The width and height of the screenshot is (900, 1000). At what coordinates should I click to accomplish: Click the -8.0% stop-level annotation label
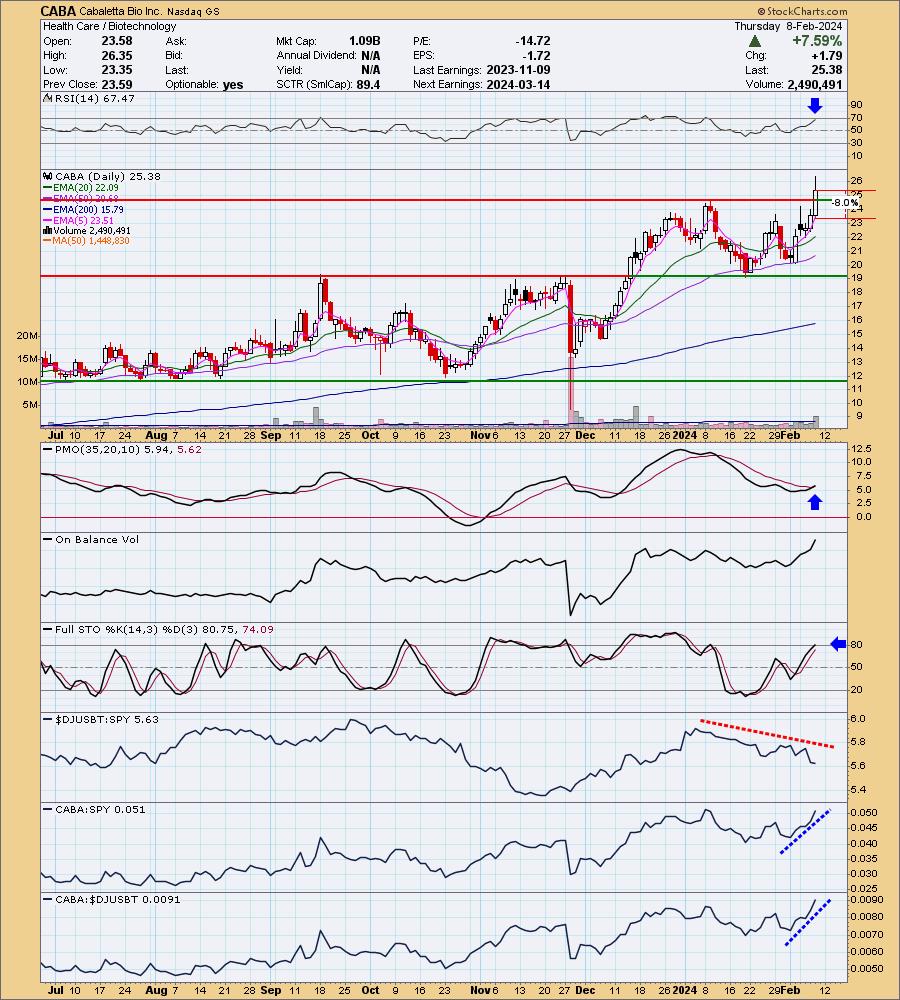point(845,203)
